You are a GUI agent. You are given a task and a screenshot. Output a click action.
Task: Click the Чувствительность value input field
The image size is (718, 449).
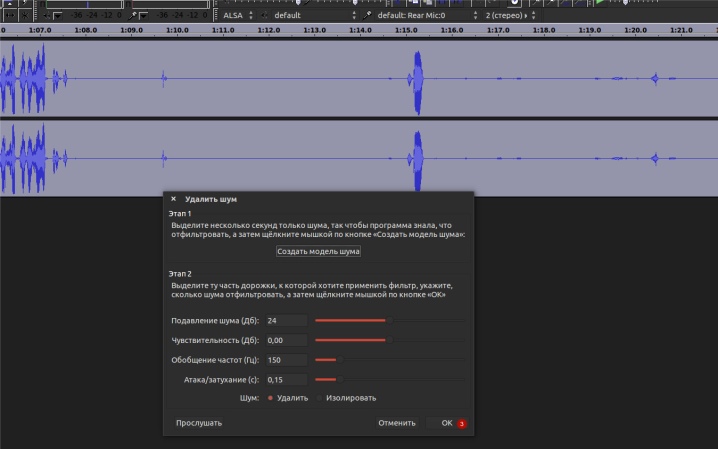point(286,340)
